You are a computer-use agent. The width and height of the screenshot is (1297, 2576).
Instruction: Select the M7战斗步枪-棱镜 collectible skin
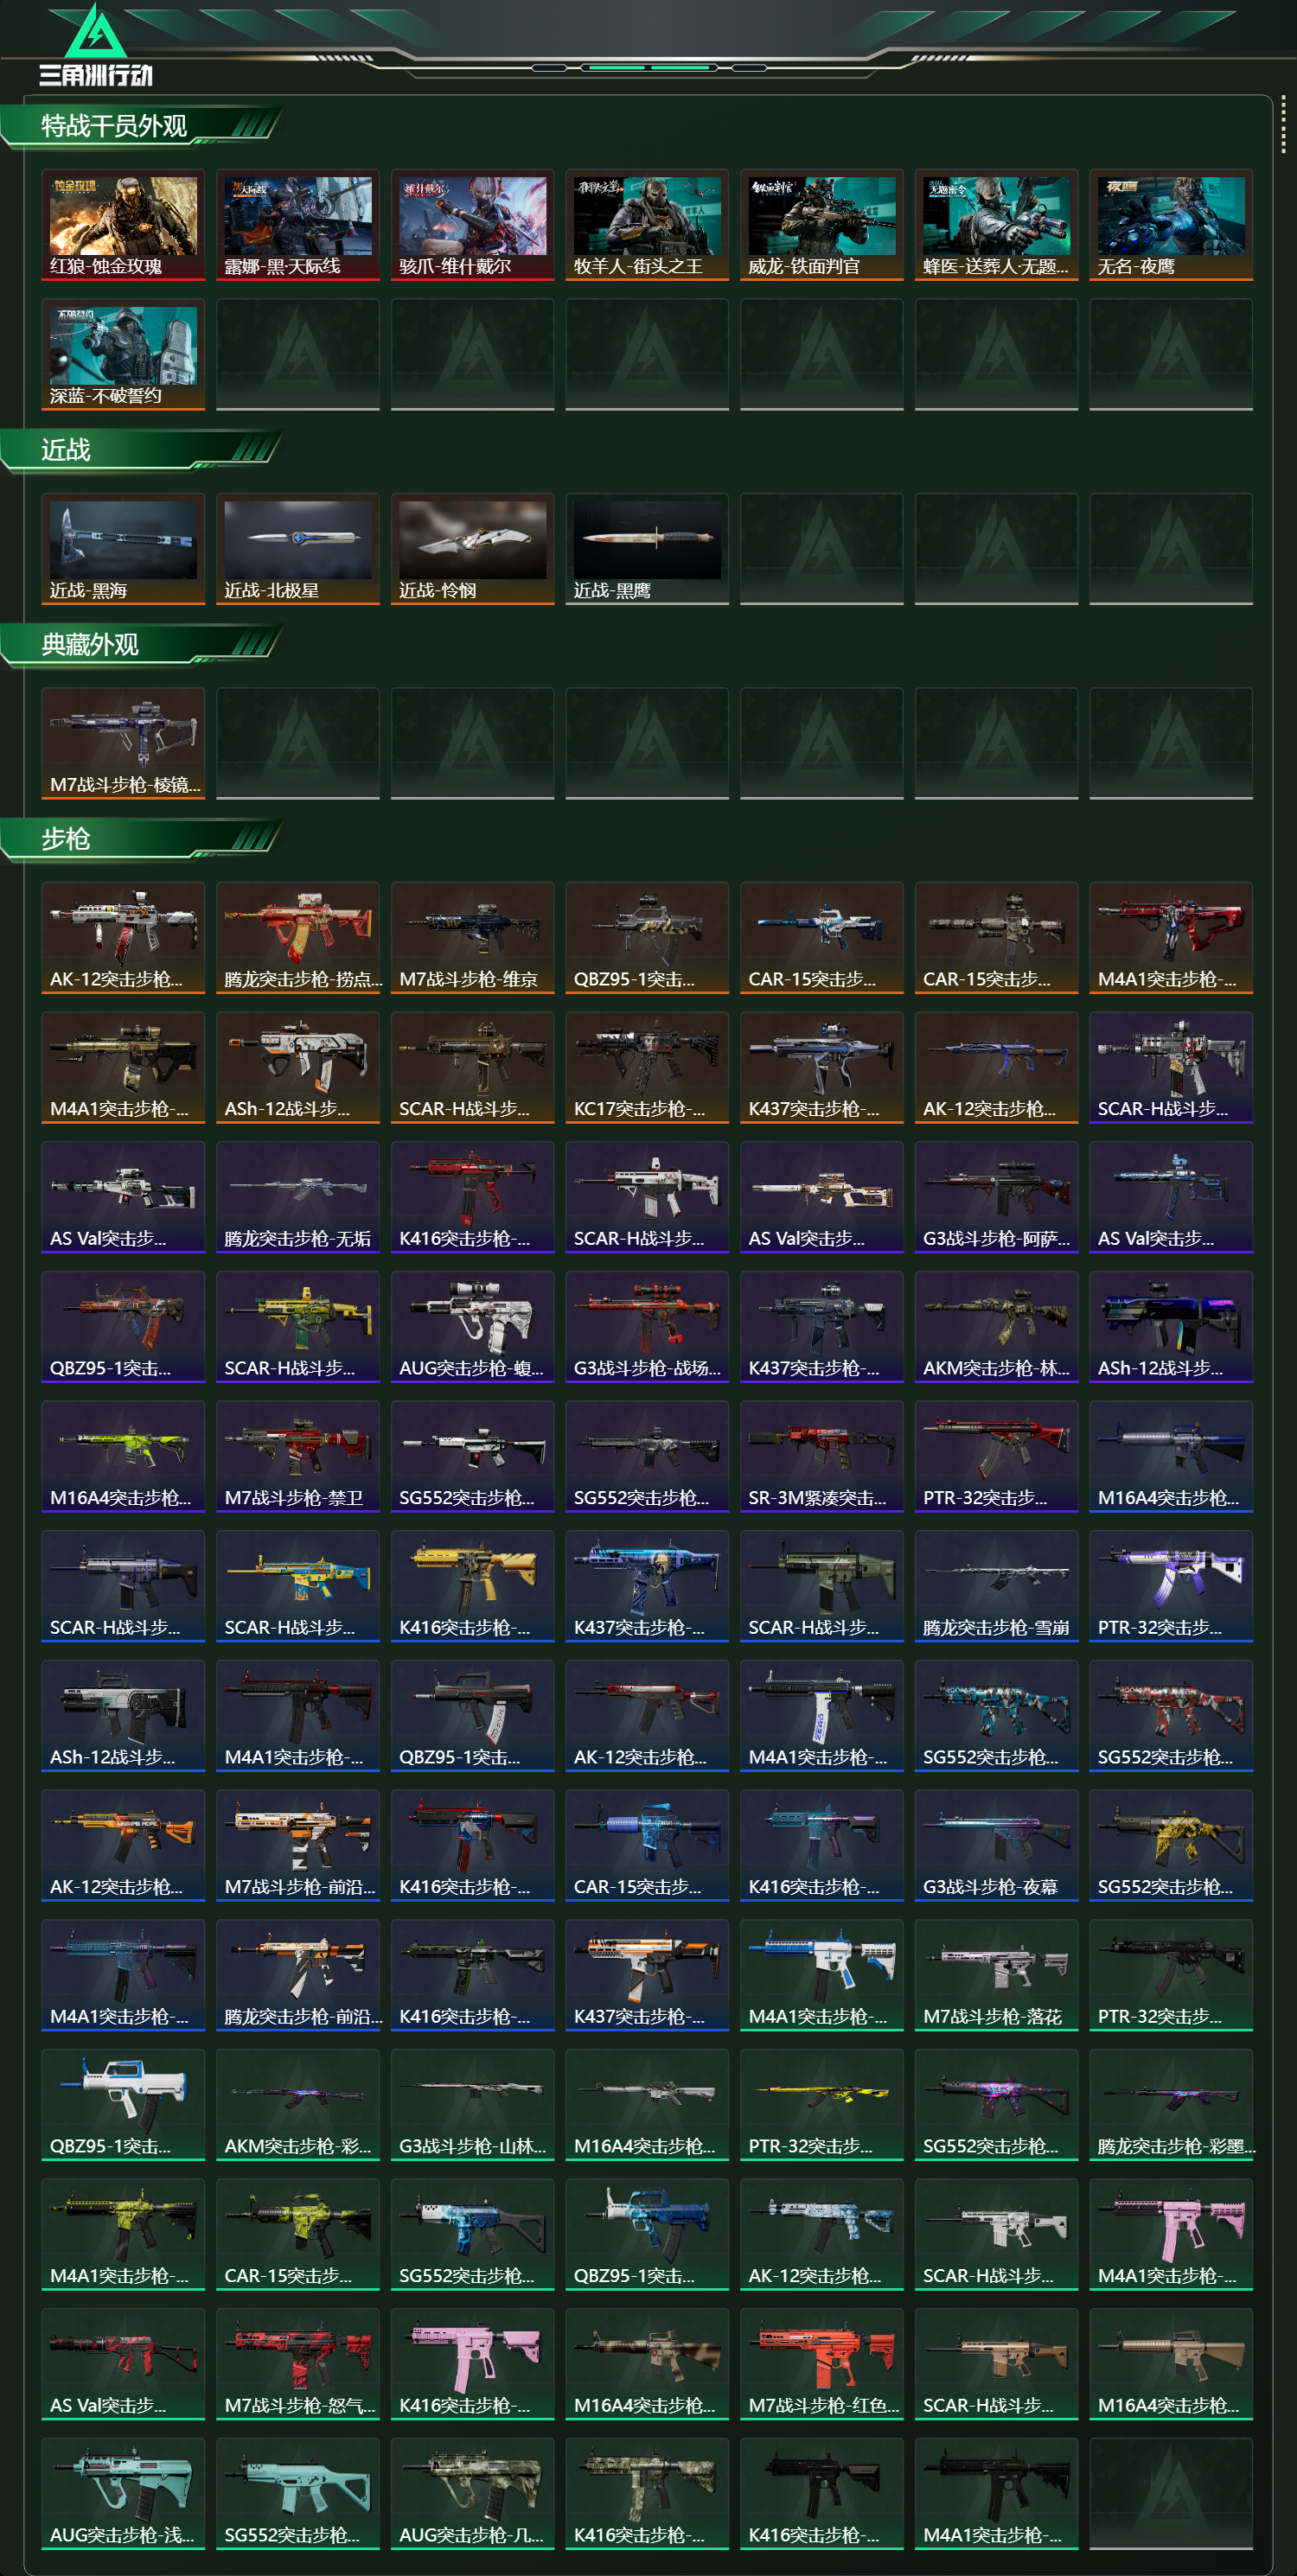coord(123,743)
